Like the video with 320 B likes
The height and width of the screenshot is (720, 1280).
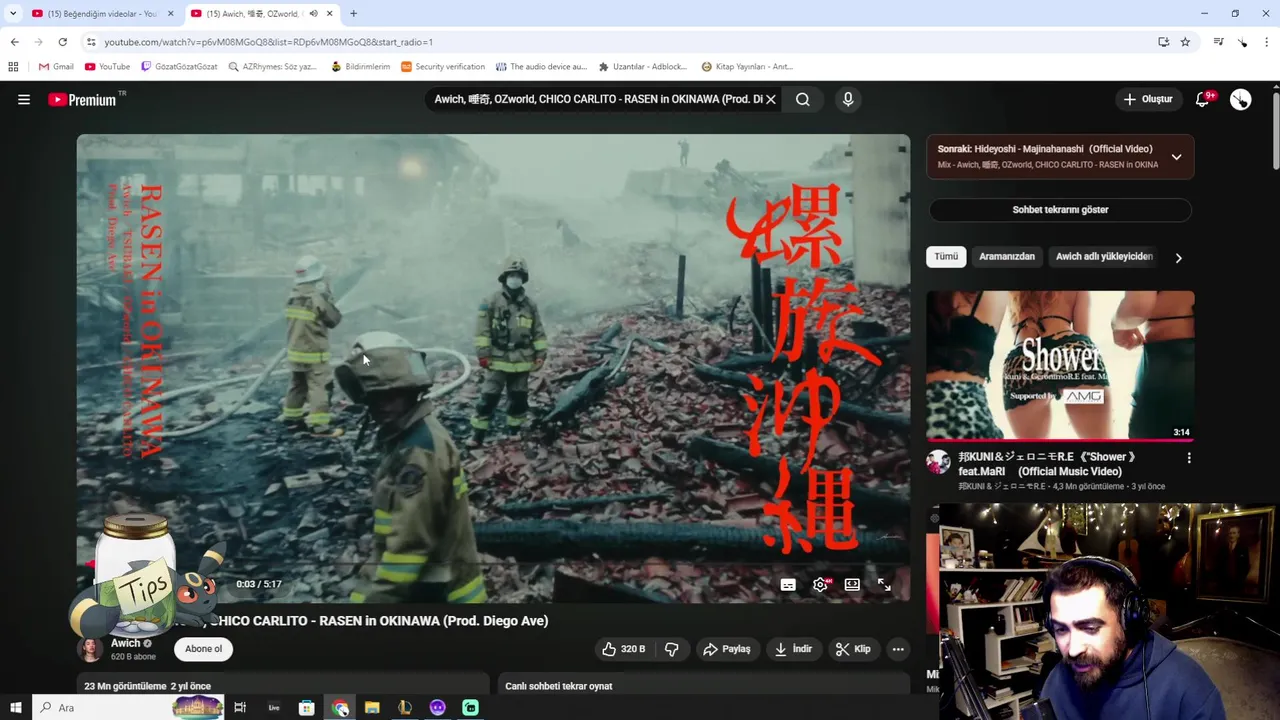tap(623, 649)
